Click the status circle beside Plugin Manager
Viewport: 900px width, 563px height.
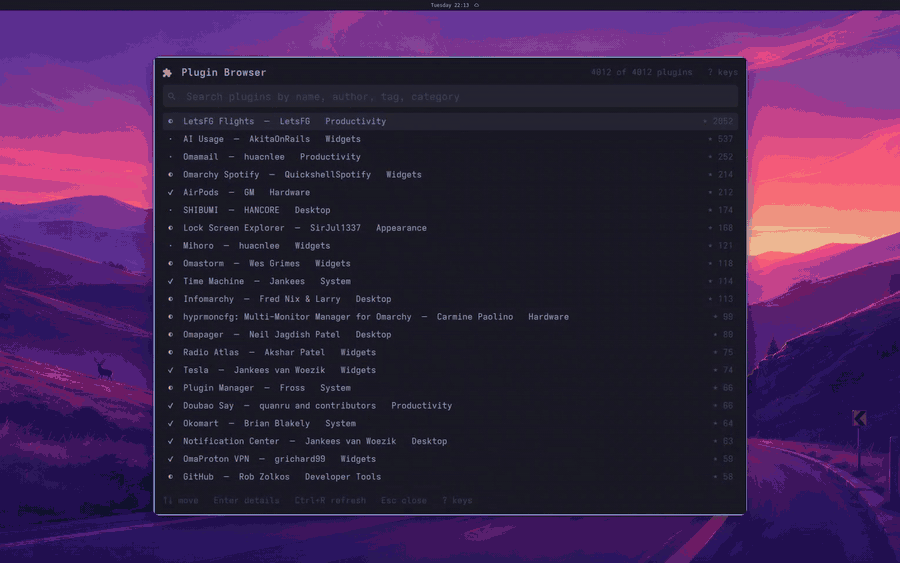coord(170,388)
